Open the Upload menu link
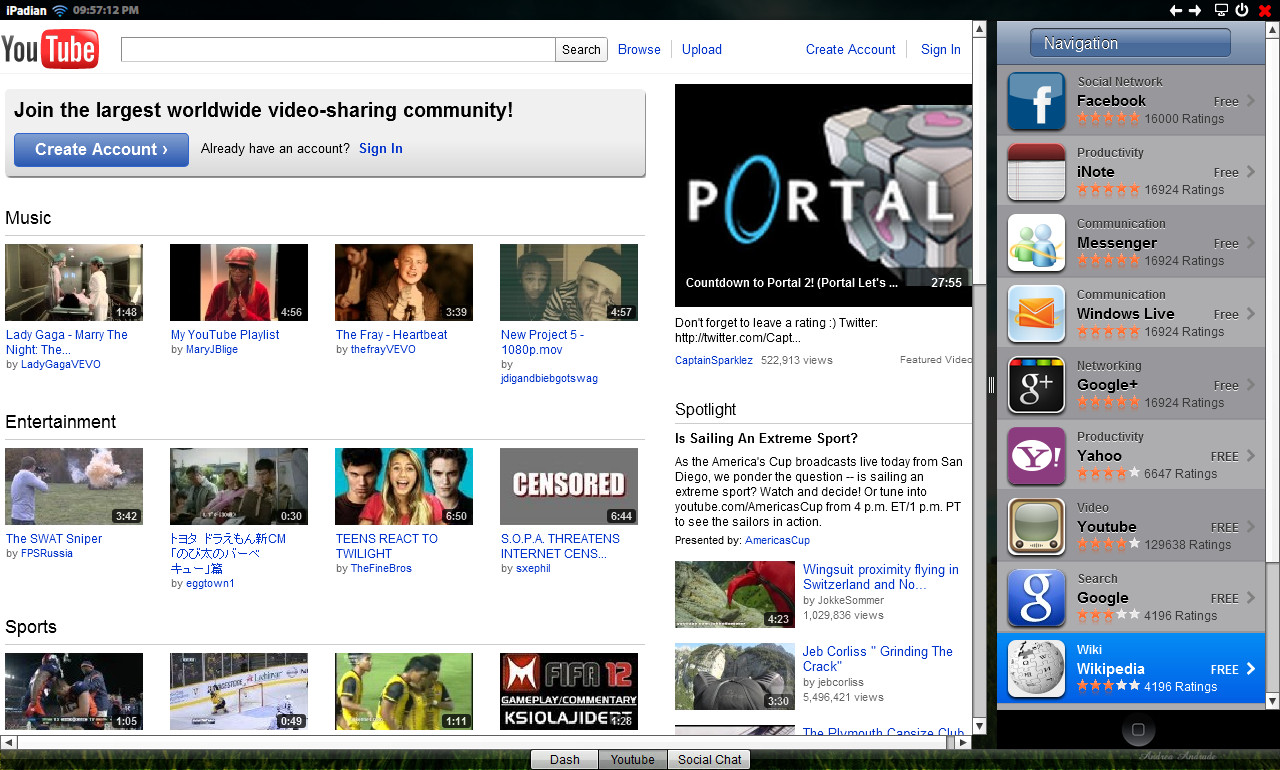 point(702,49)
